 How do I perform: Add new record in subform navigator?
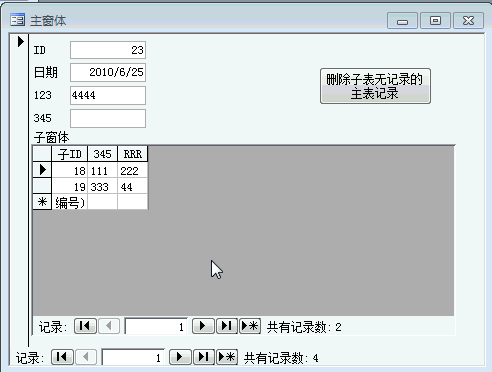(x=250, y=326)
